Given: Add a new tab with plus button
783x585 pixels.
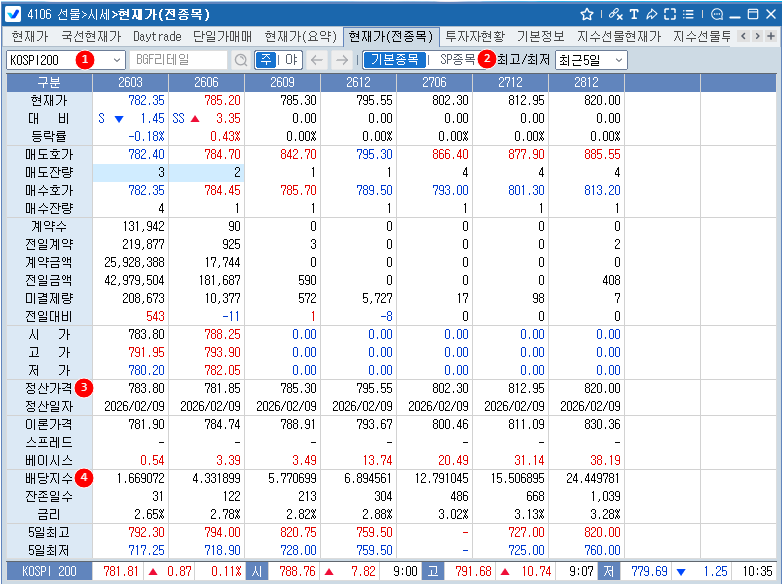Looking at the screenshot, I should 771,36.
